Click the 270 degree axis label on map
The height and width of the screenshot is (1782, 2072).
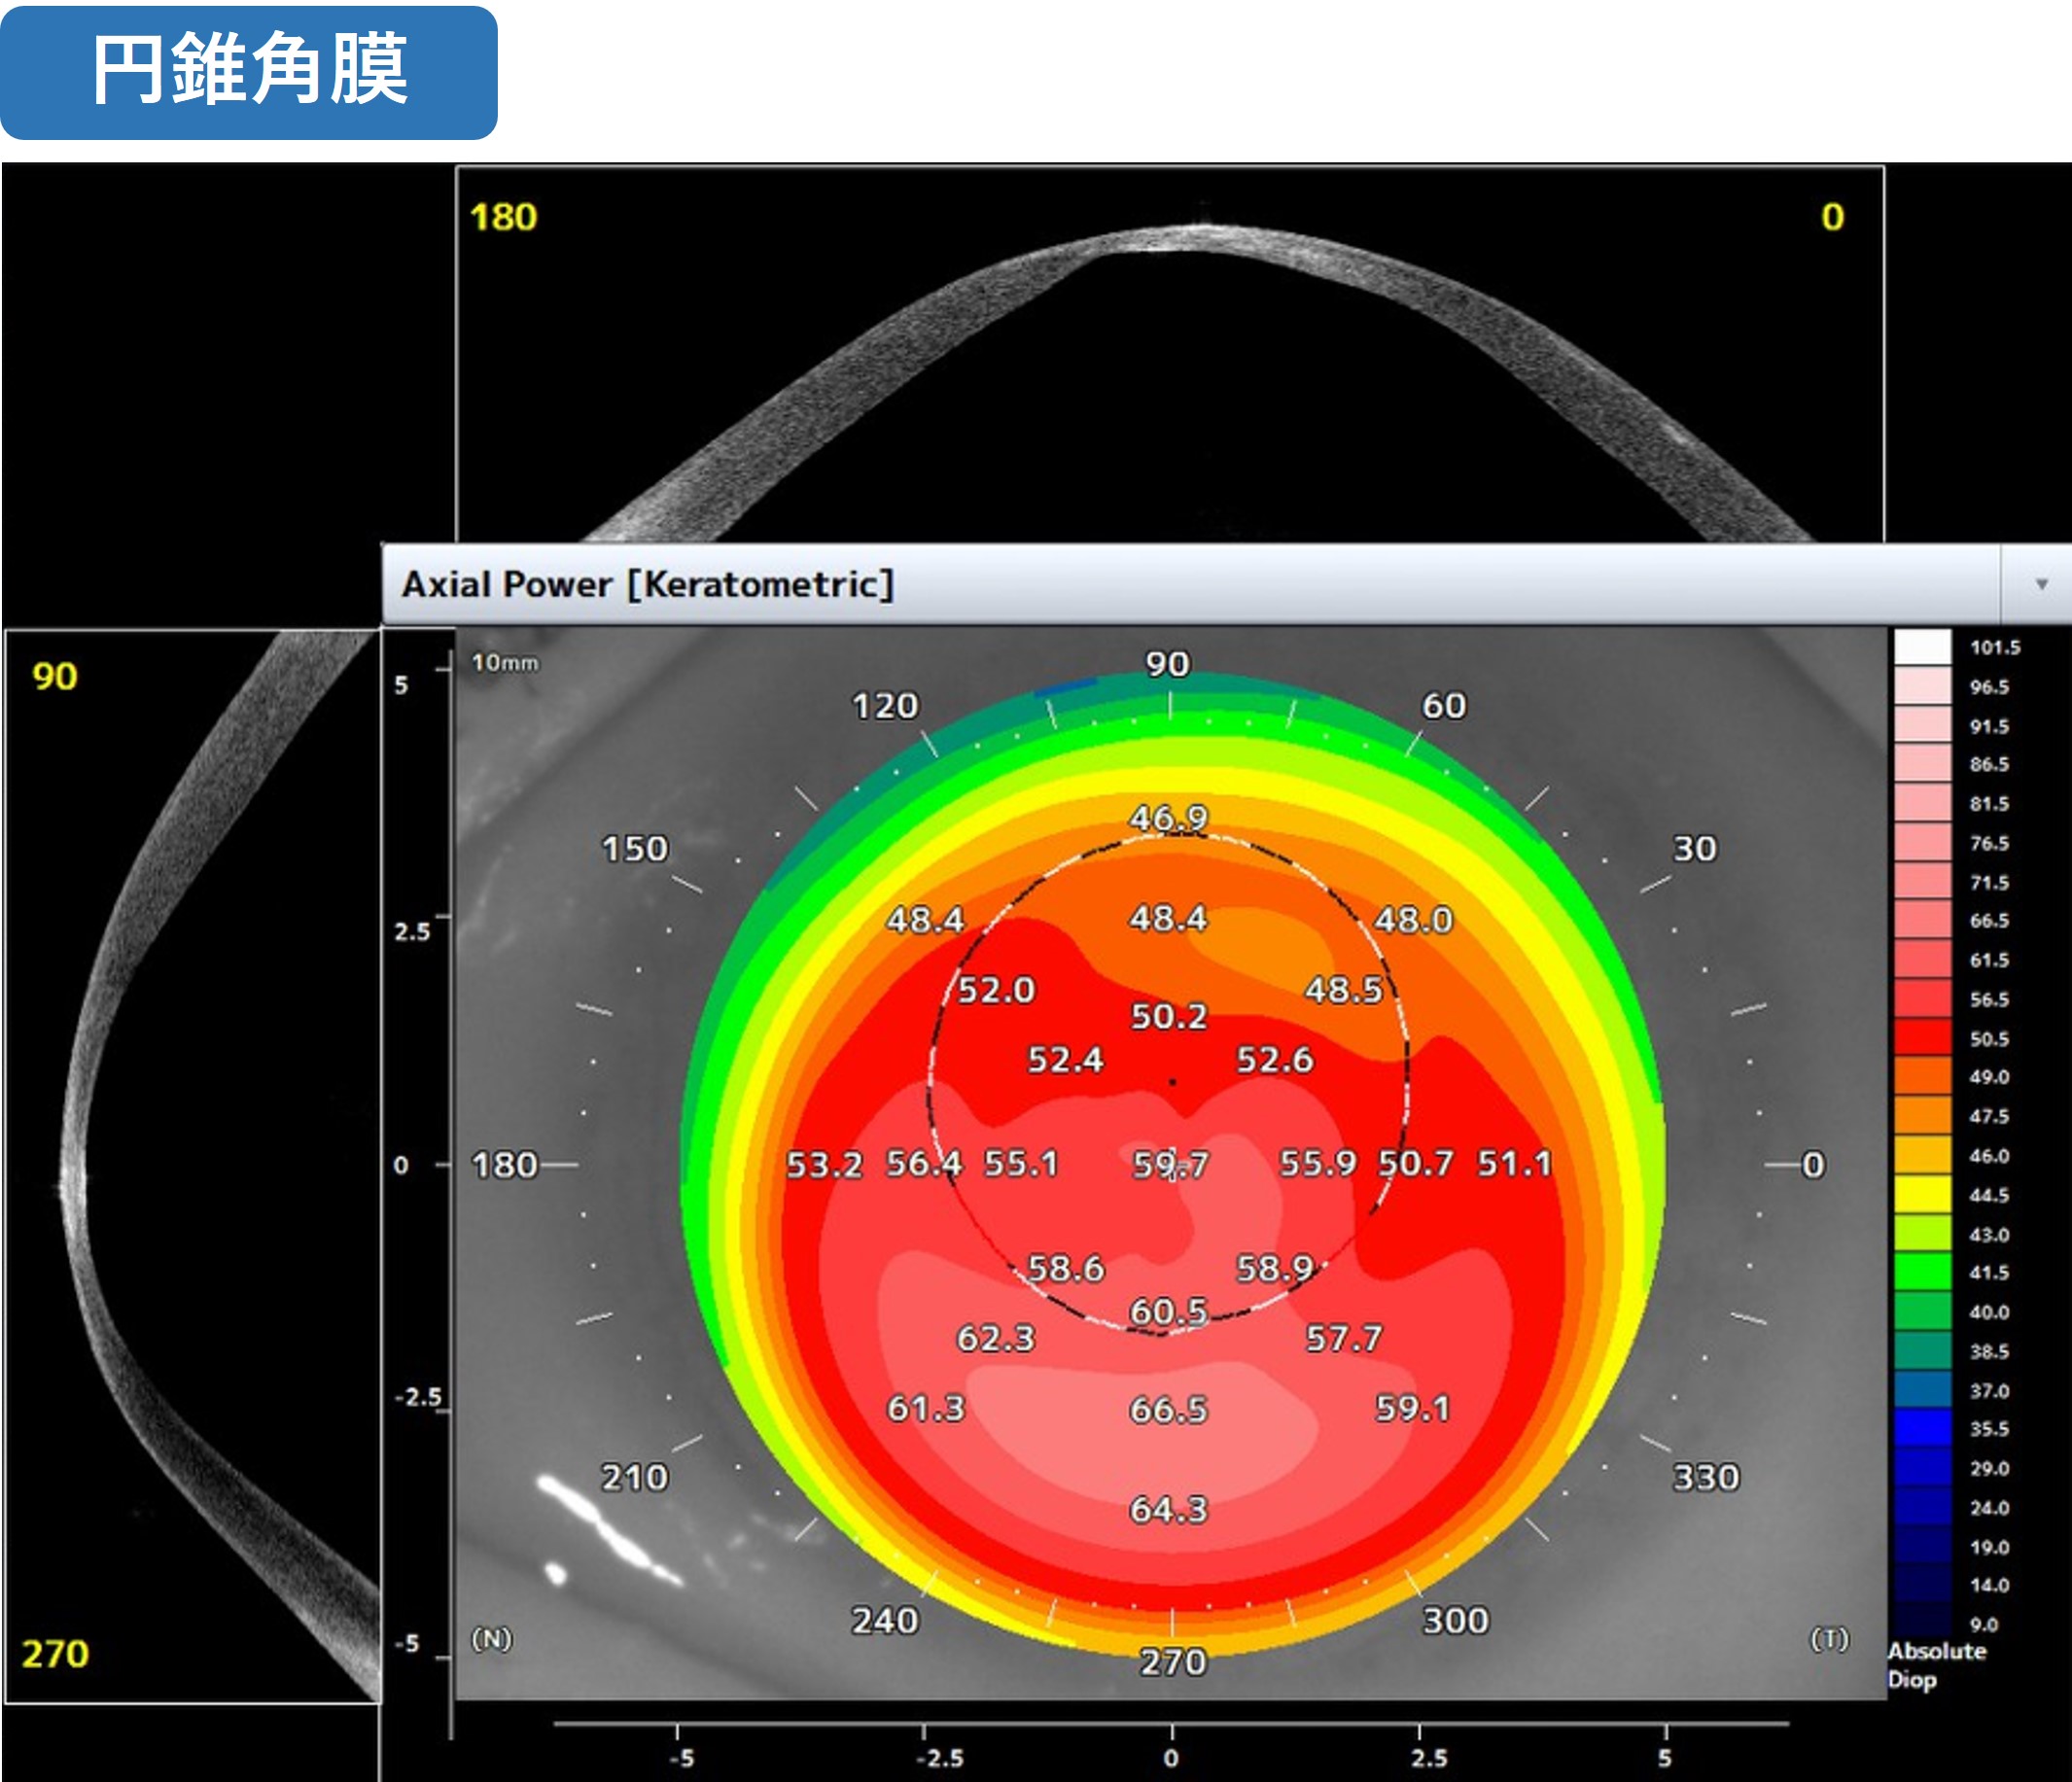1173,1662
